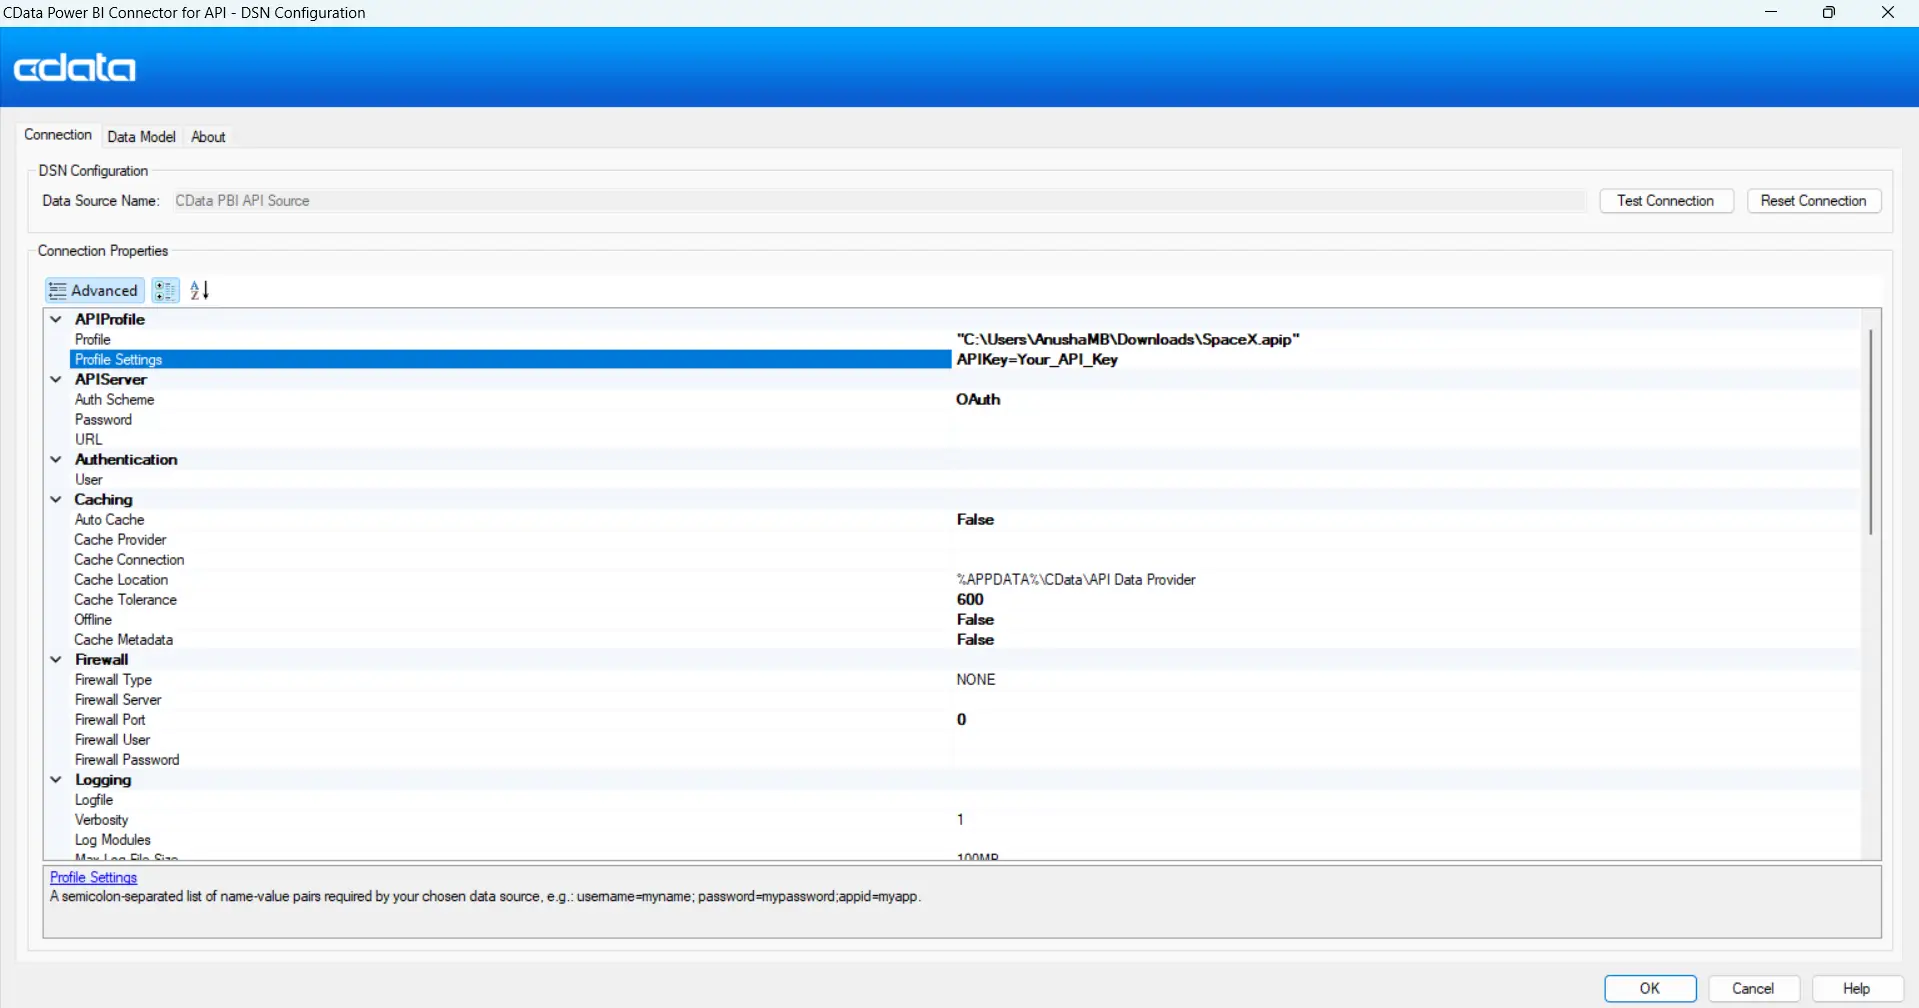Viewport: 1919px width, 1008px height.
Task: Minimize the DSN Configuration window
Action: coord(1771,12)
